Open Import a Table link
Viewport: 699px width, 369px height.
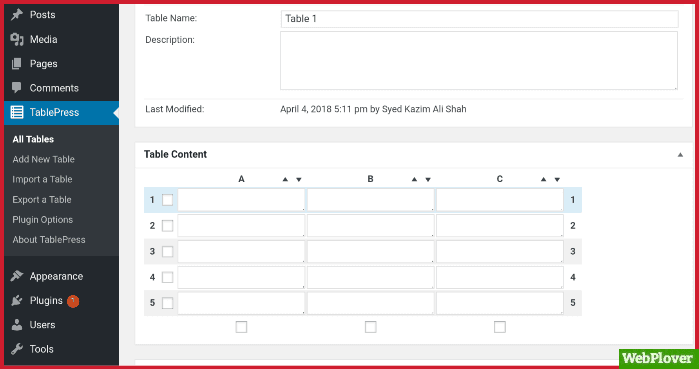point(42,179)
